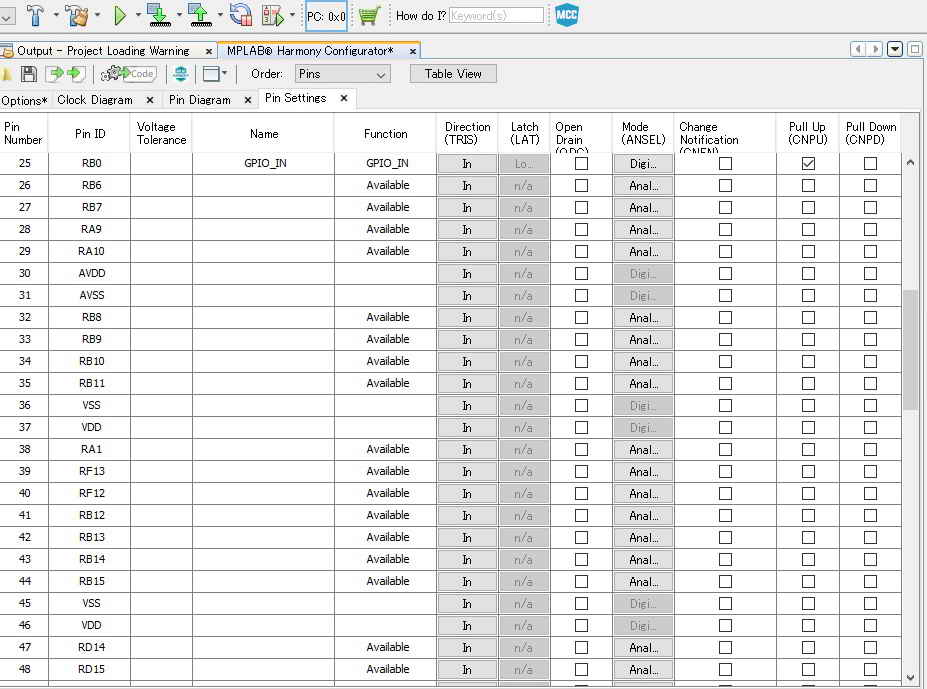Check Pull Up for pin RA9

(x=808, y=229)
